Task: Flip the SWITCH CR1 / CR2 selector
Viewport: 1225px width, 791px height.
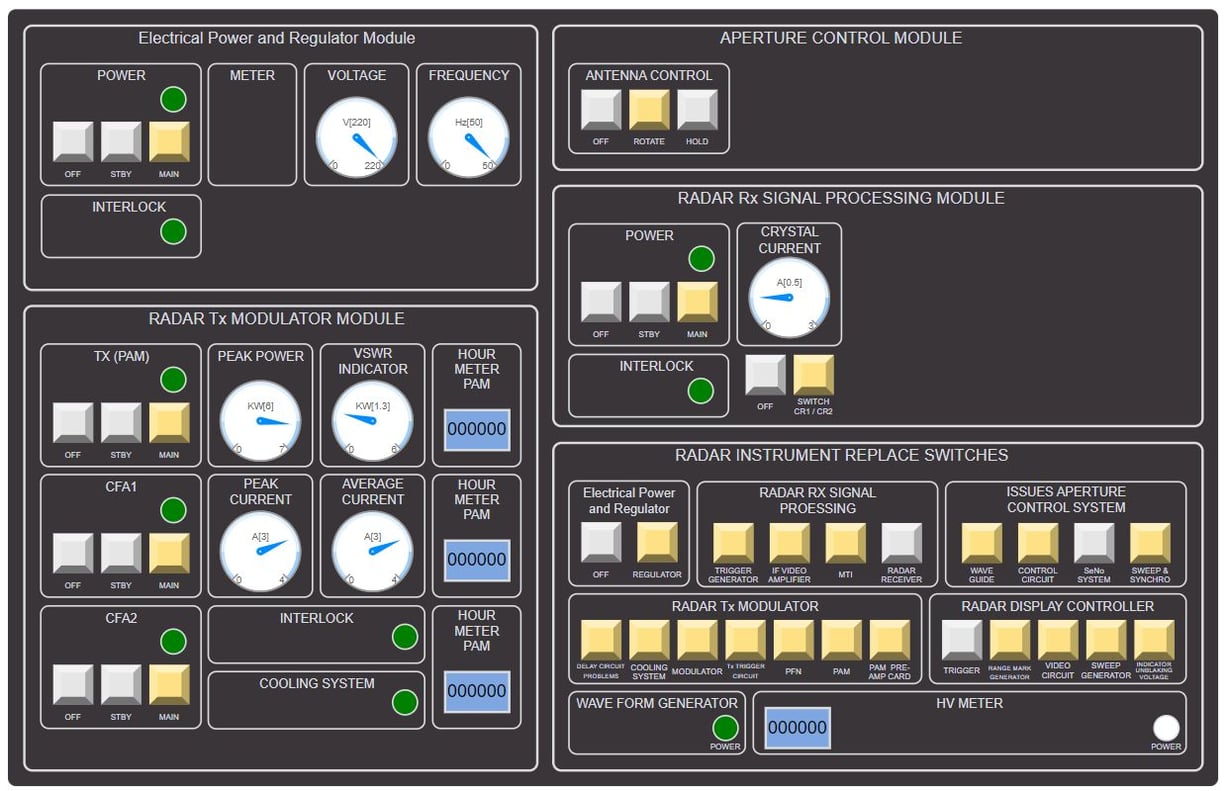Action: coord(813,377)
